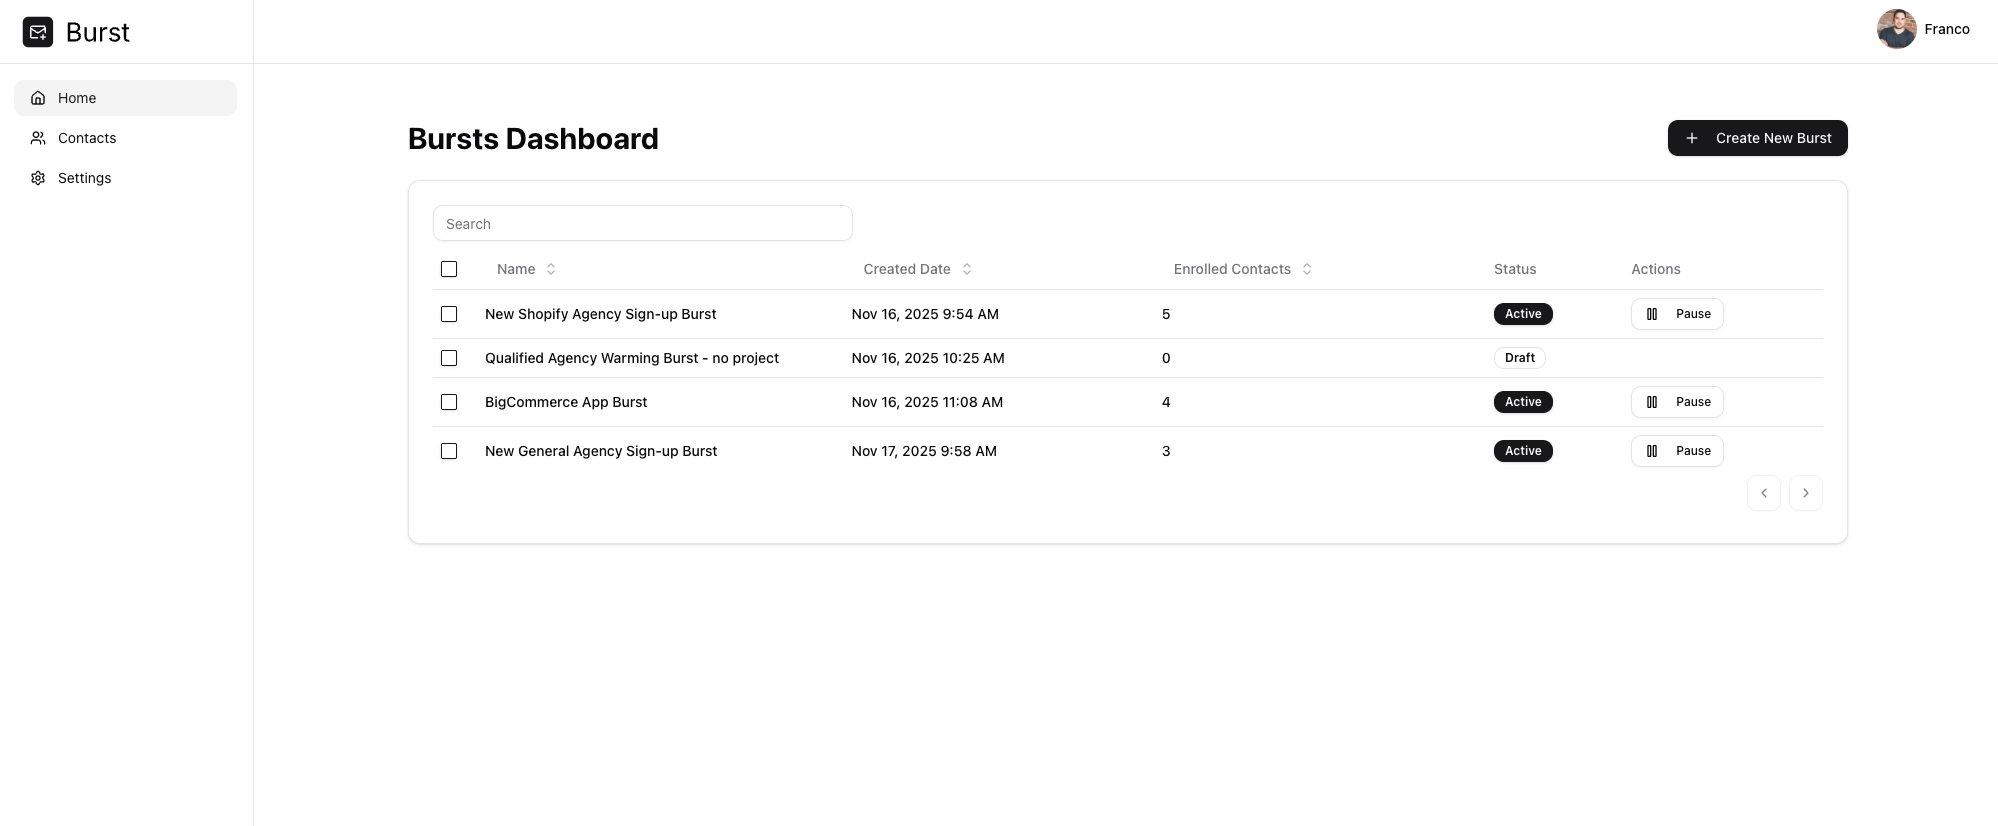Click the Create New Burst button
The image size is (1998, 826).
[x=1757, y=138]
